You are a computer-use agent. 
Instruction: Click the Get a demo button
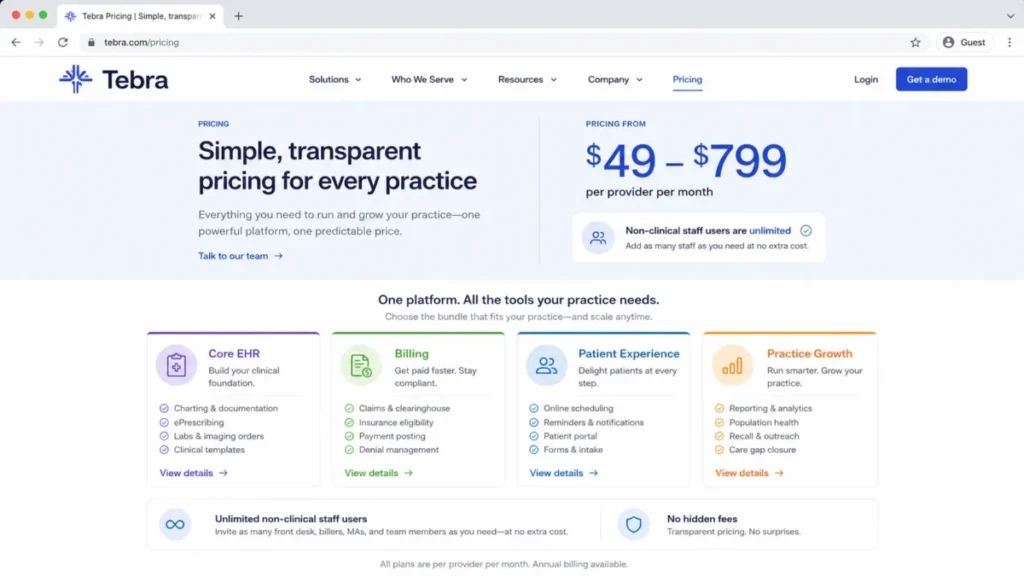pos(931,80)
